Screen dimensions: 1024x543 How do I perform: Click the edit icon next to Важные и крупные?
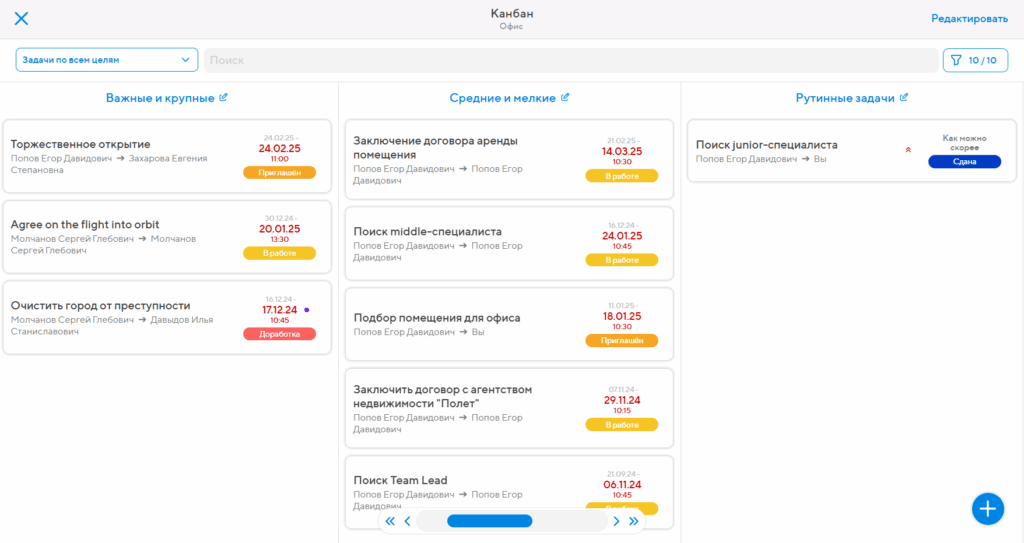(x=224, y=98)
